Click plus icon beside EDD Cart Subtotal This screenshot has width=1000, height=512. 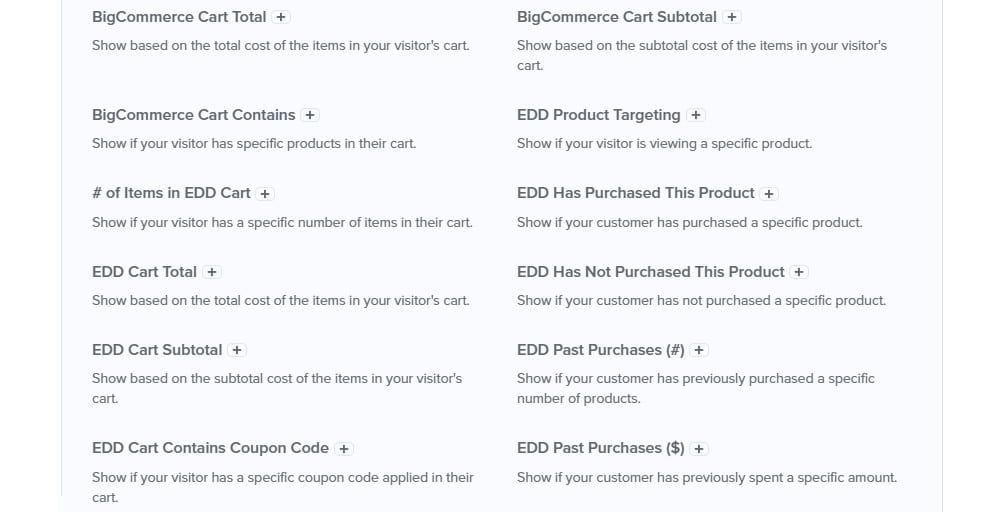tap(237, 350)
